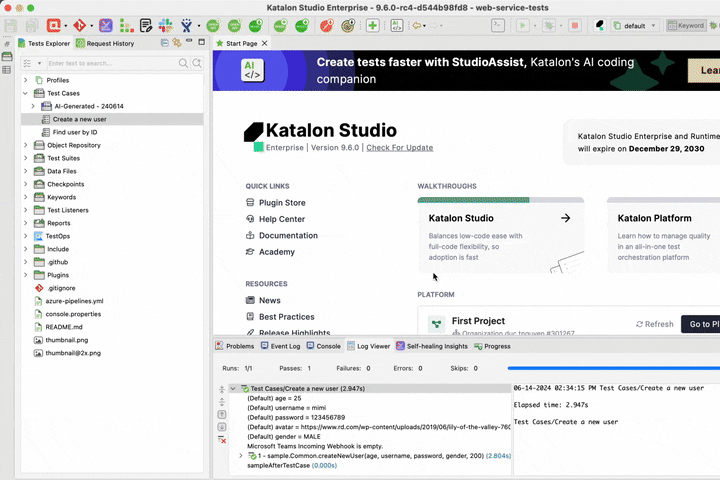720x480 pixels.
Task: Click the Debug bug toolbar icon
Action: coord(549,25)
